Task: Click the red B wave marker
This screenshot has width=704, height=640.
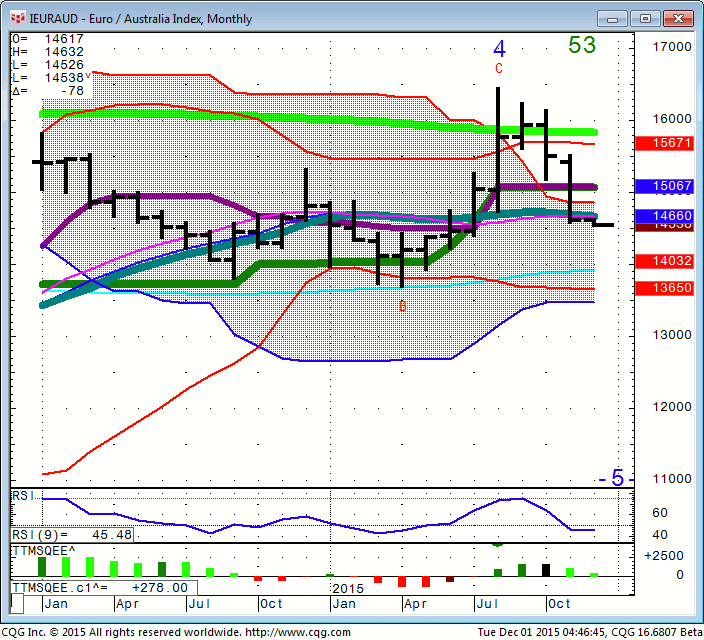Action: point(402,306)
